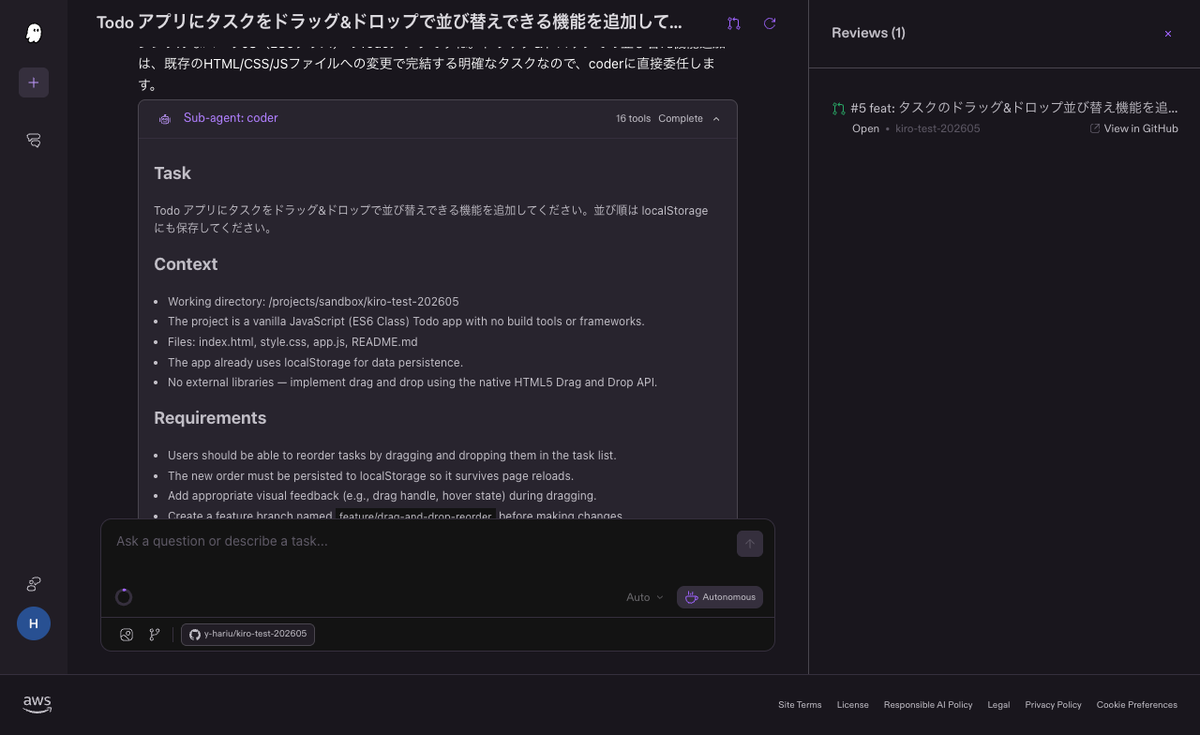Click the Context heading
Image resolution: width=1200 pixels, height=735 pixels.
186,264
